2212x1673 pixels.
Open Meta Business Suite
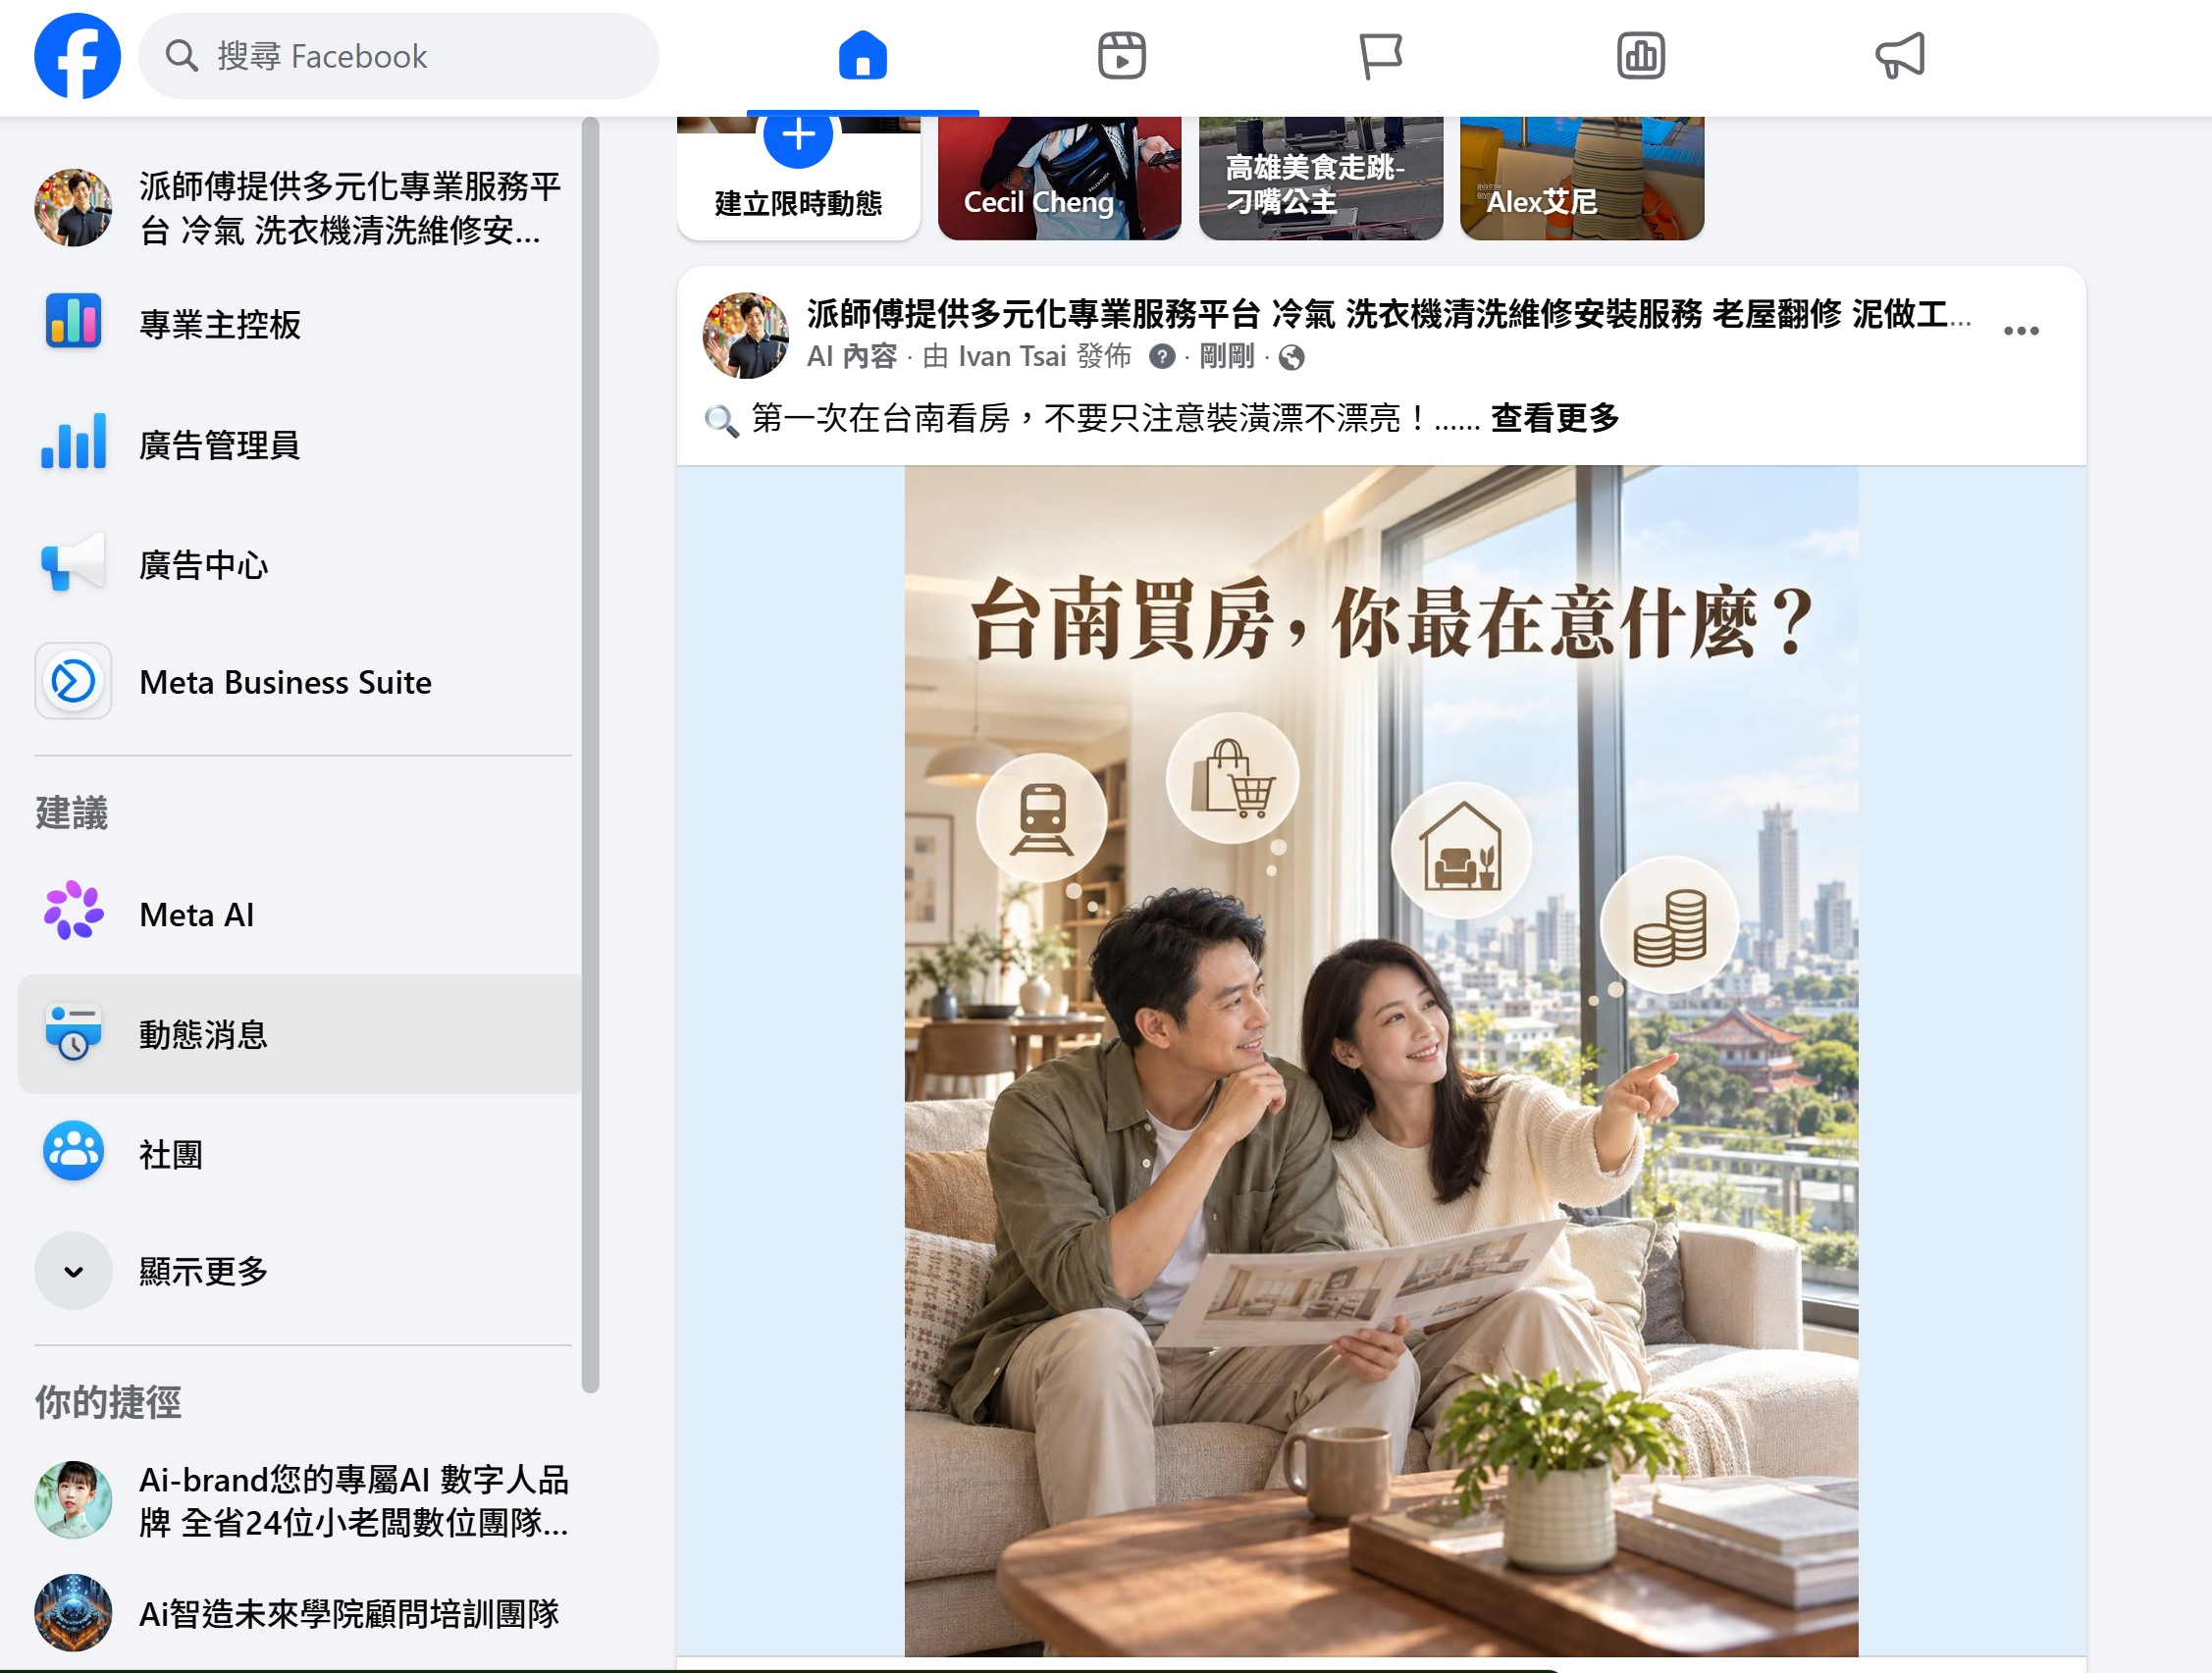pyautogui.click(x=299, y=682)
